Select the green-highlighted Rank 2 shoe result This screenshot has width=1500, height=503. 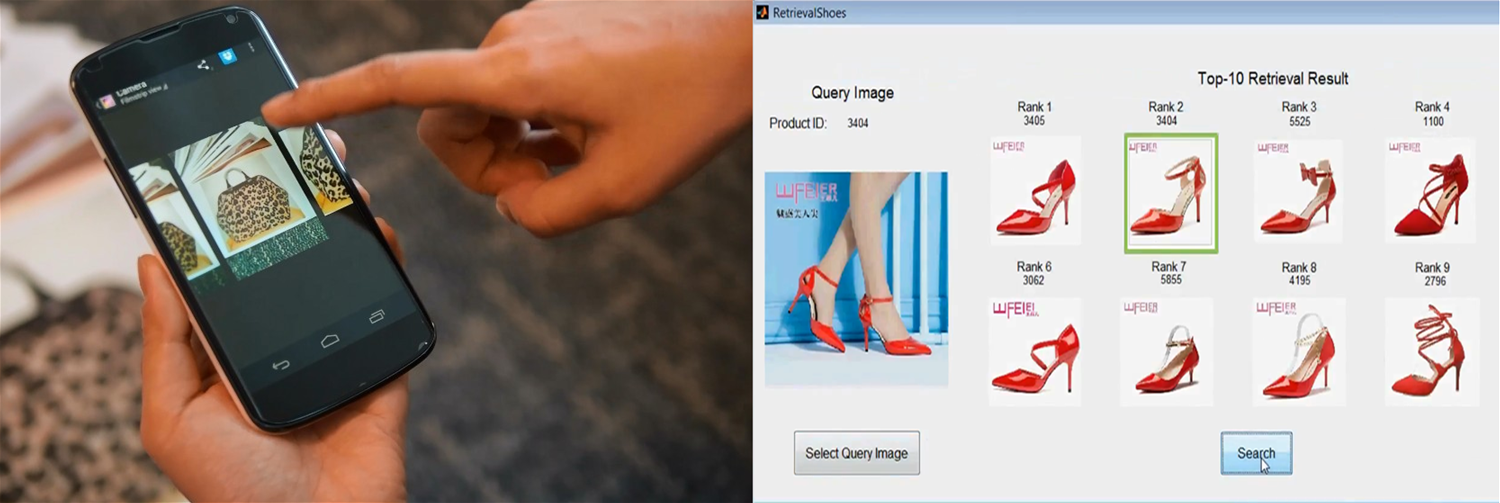pos(1170,193)
